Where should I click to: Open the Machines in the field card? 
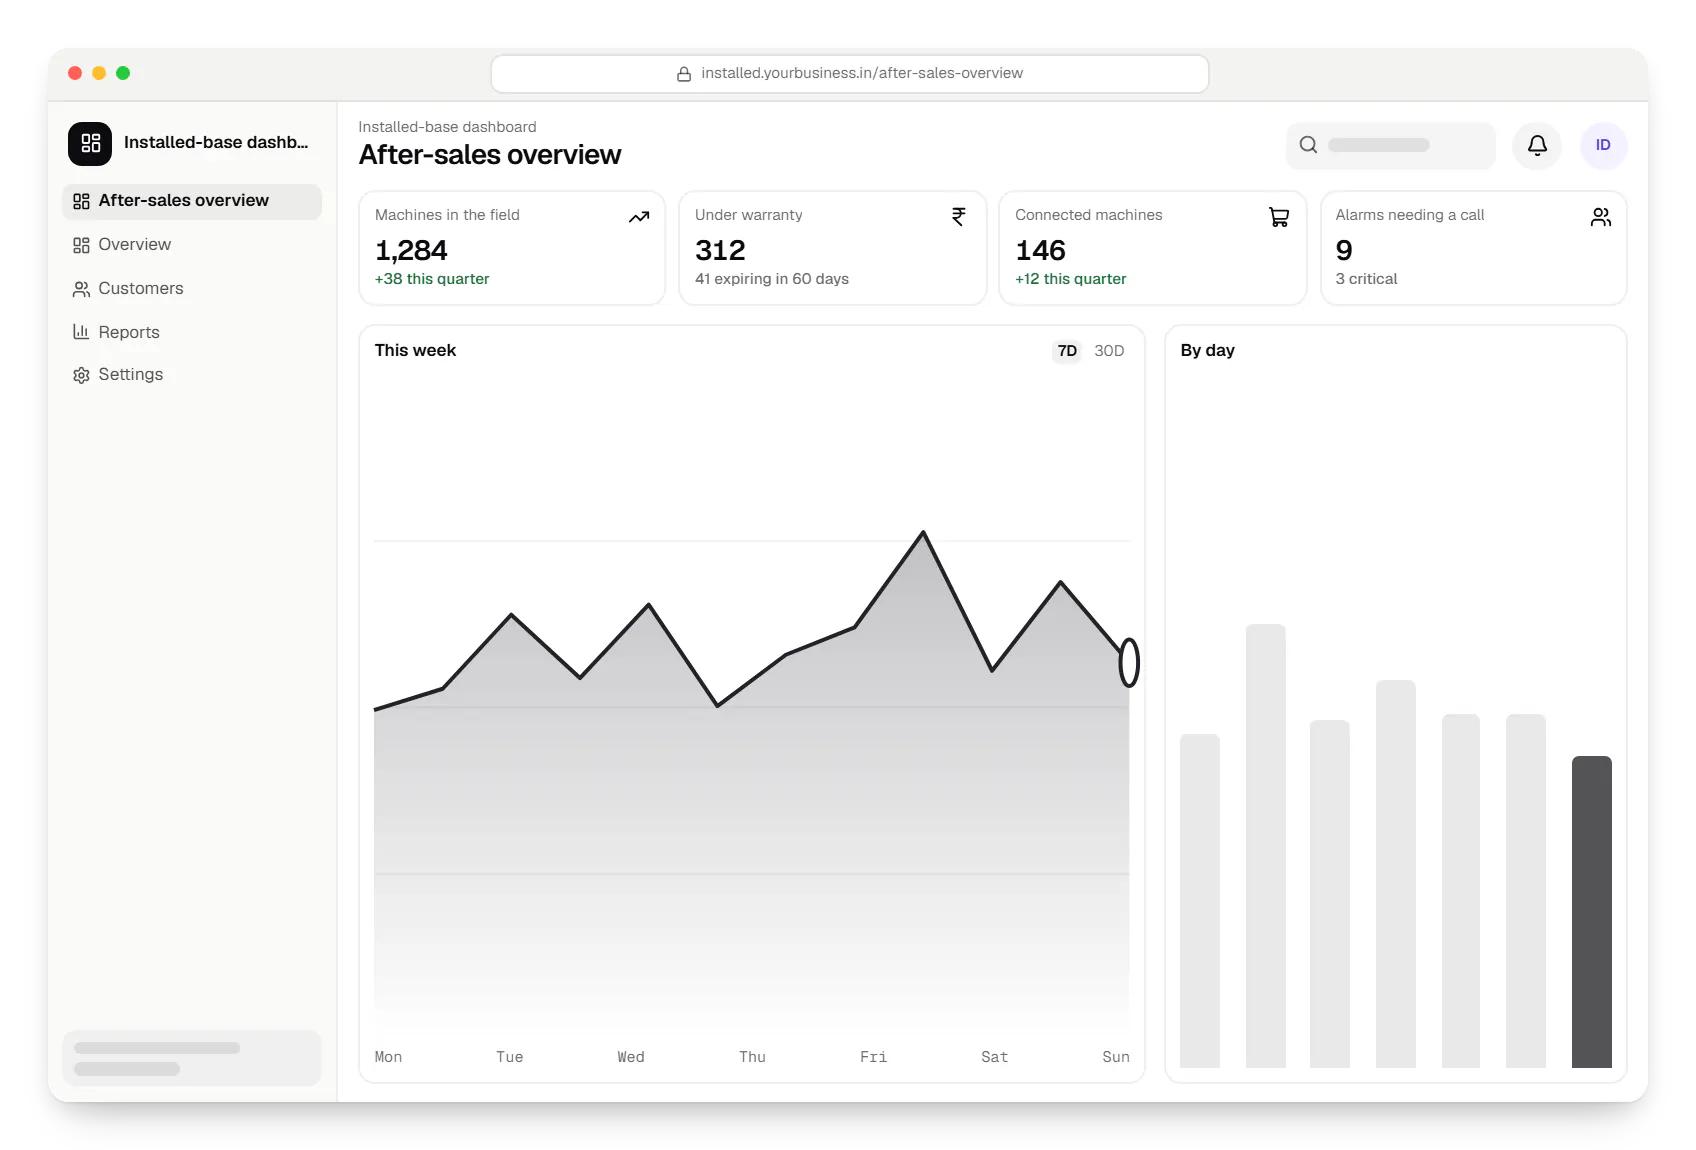pyautogui.click(x=512, y=248)
